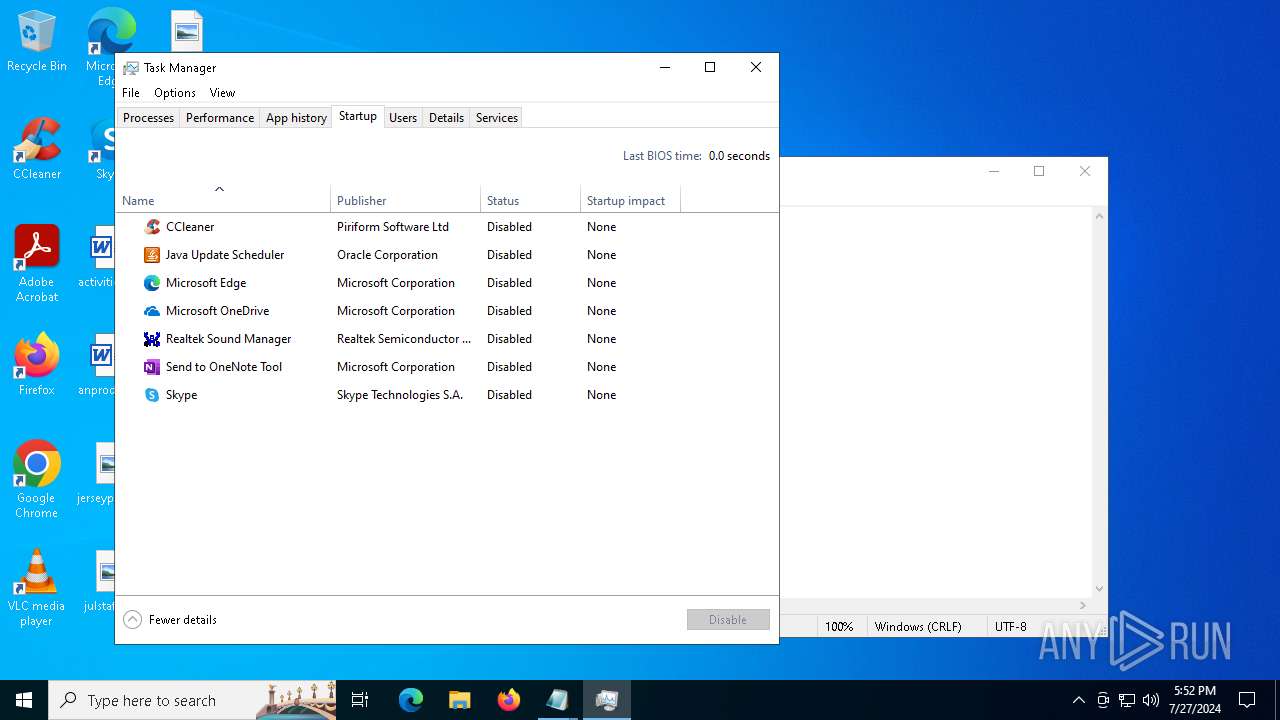Switch to the Performance tab

(x=220, y=118)
